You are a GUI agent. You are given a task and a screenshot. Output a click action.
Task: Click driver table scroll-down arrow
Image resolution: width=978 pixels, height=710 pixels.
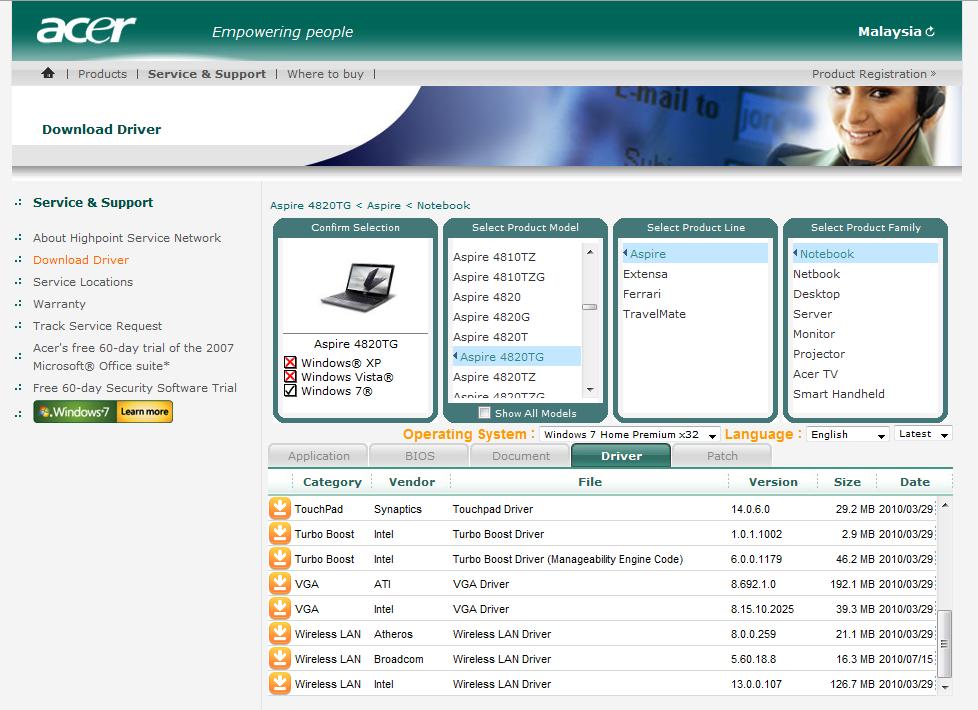[945, 687]
